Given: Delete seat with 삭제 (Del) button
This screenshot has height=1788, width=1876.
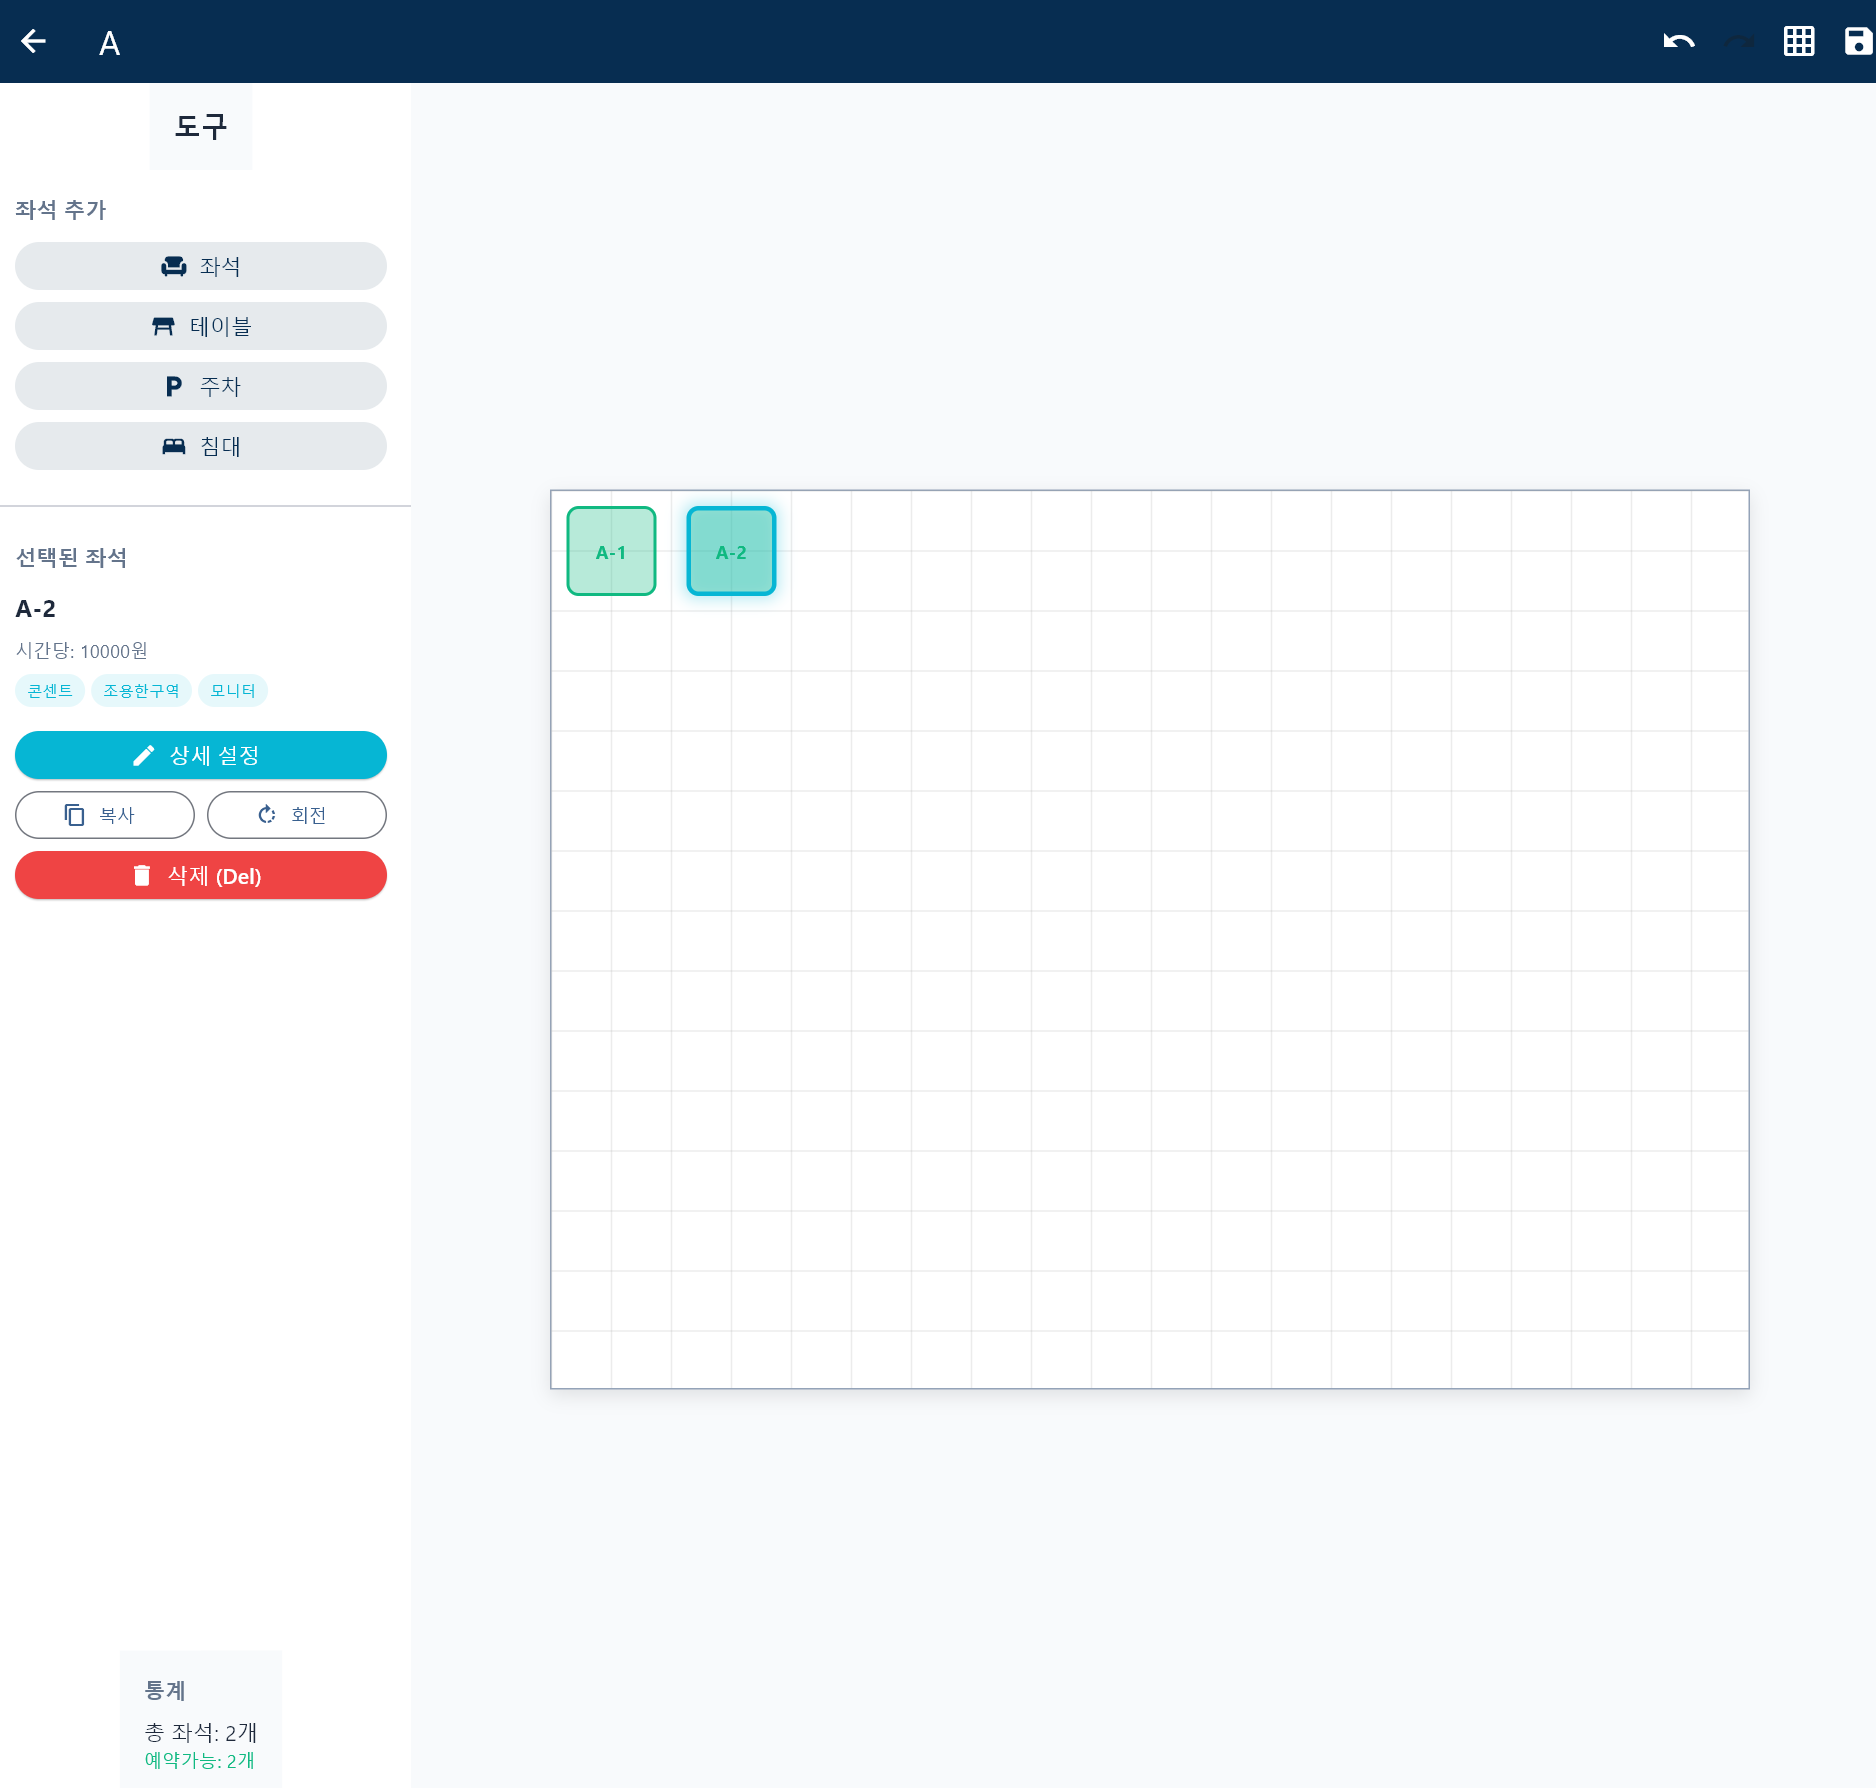Looking at the screenshot, I should (x=201, y=876).
